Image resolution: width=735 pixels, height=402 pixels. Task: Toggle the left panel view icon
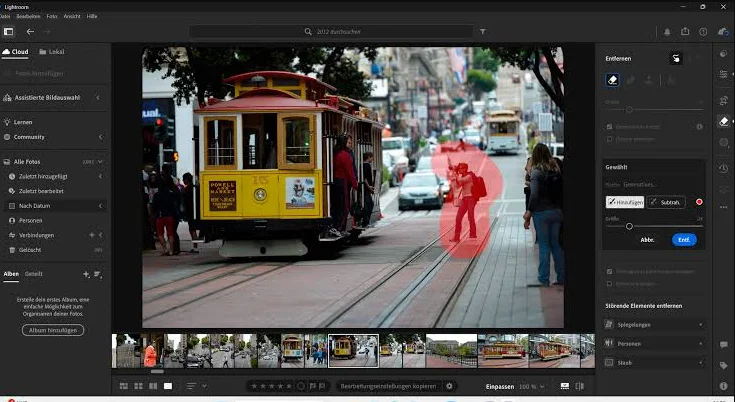8,31
